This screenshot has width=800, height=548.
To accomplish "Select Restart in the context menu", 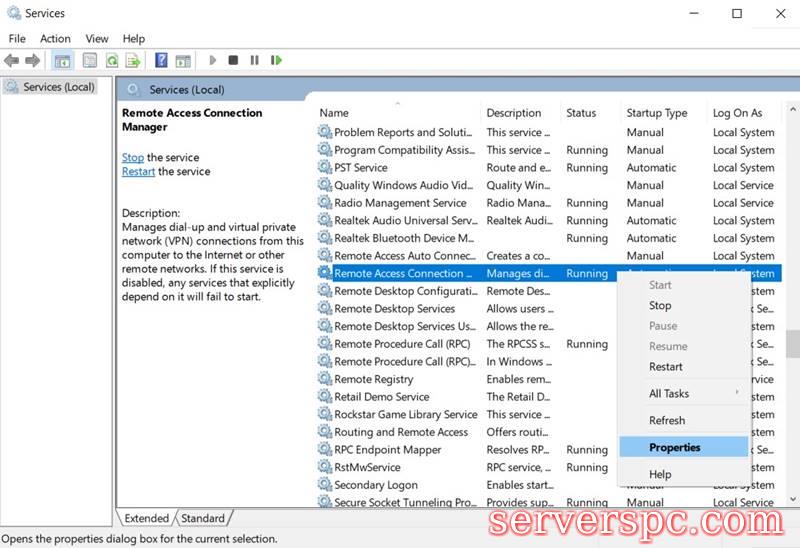I will coord(666,367).
